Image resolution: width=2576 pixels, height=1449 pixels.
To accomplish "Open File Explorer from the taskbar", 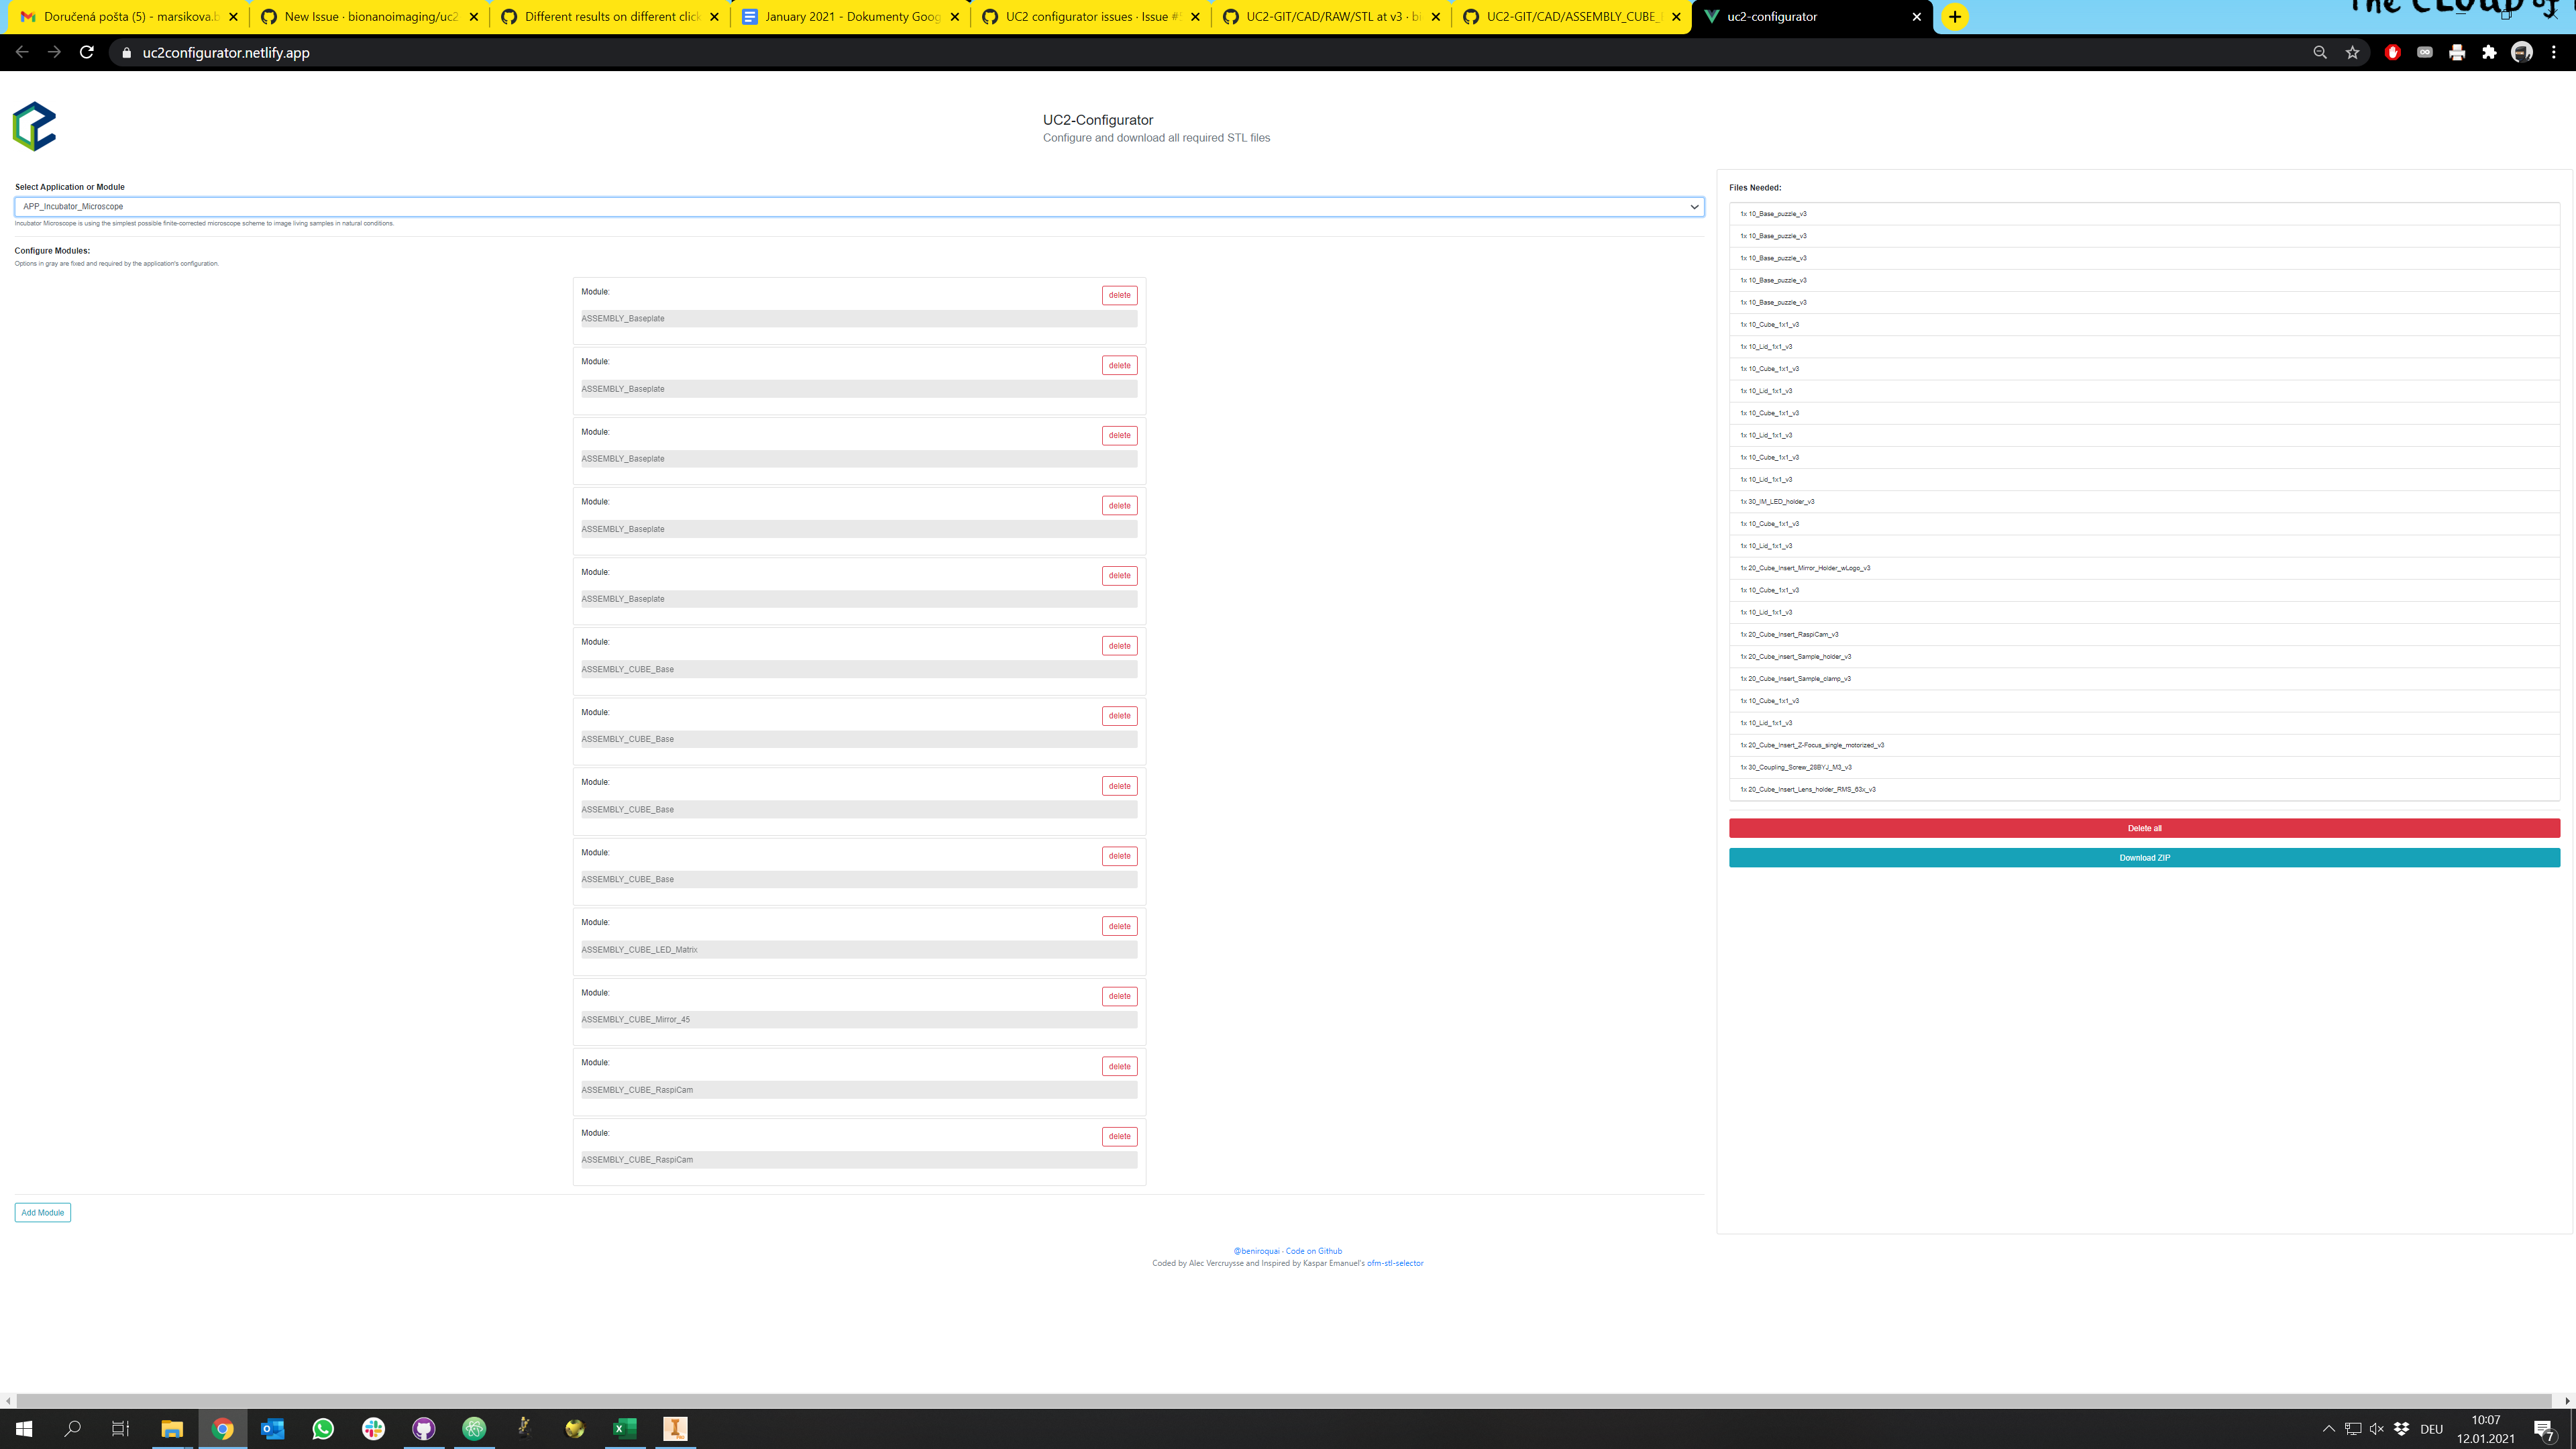I will point(172,1429).
